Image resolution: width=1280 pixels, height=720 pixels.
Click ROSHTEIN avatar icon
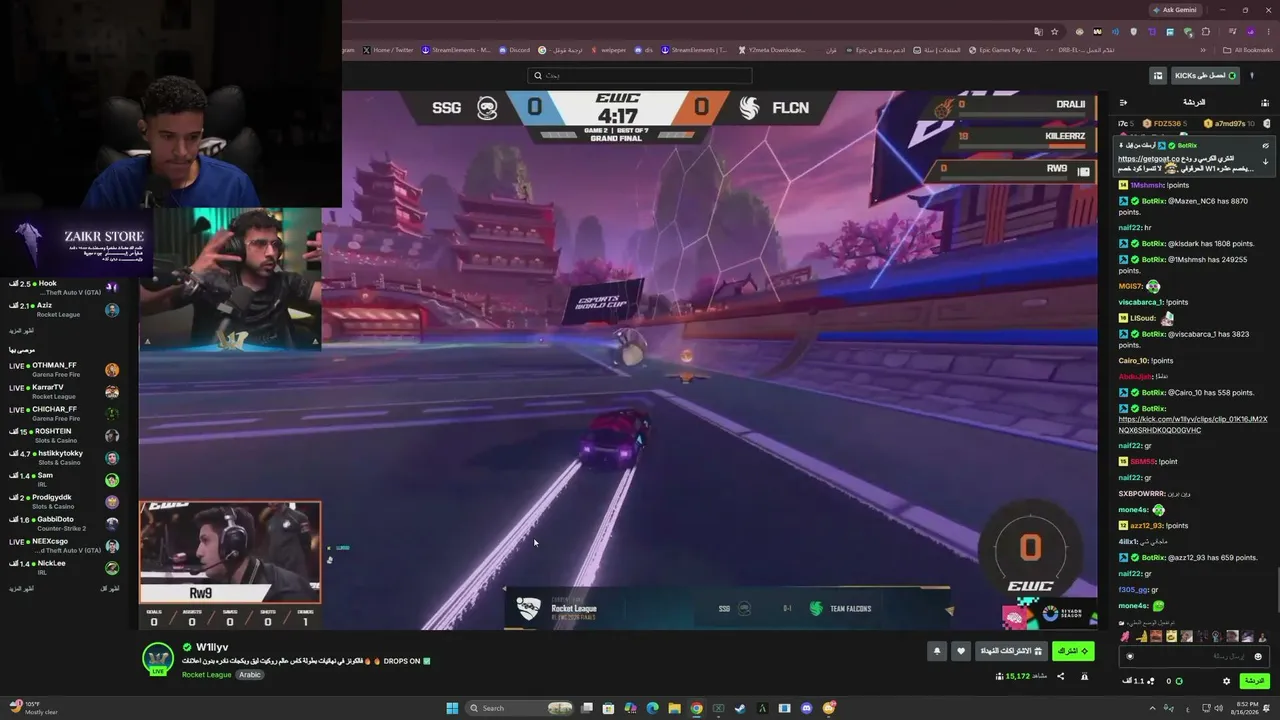click(112, 436)
